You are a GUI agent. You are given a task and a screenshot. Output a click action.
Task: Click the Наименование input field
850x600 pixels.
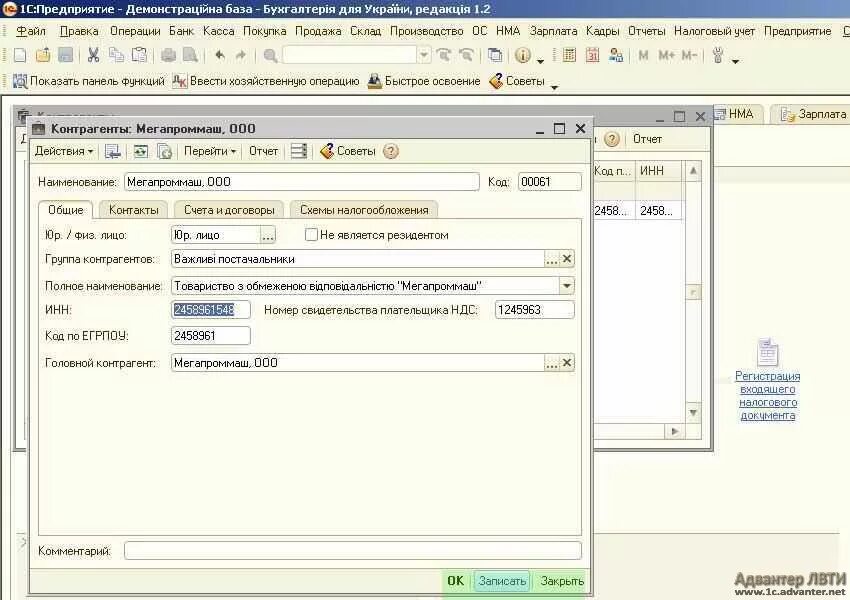[301, 182]
